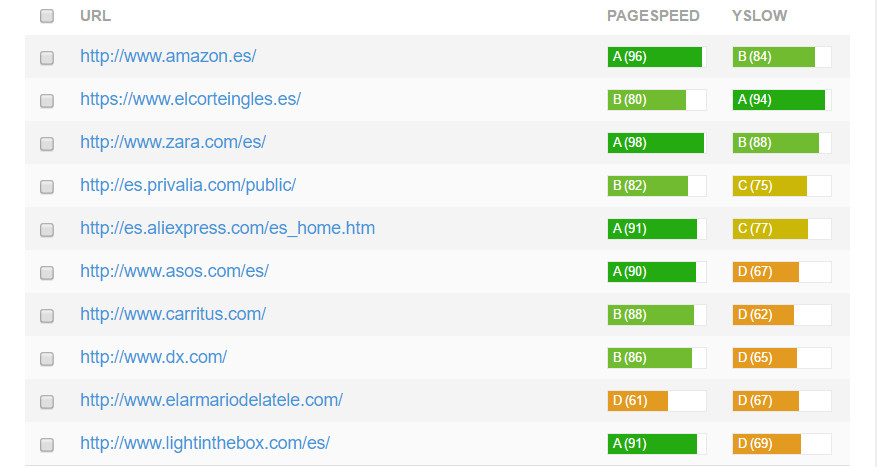Click the es.aliexpress.com URL
This screenshot has height=467, width=877.
[227, 228]
